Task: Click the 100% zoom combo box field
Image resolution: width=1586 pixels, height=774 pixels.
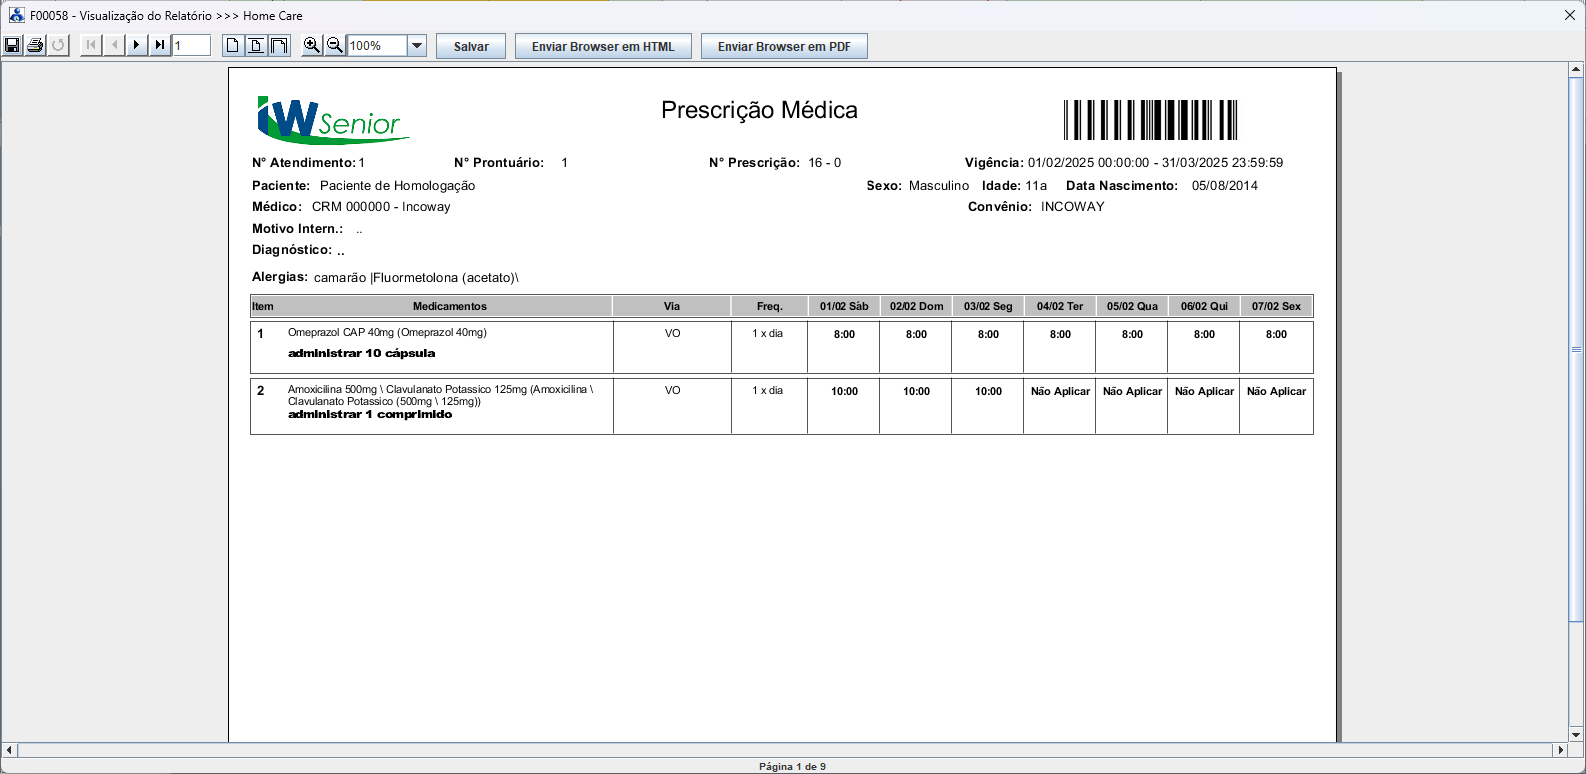Action: 377,46
